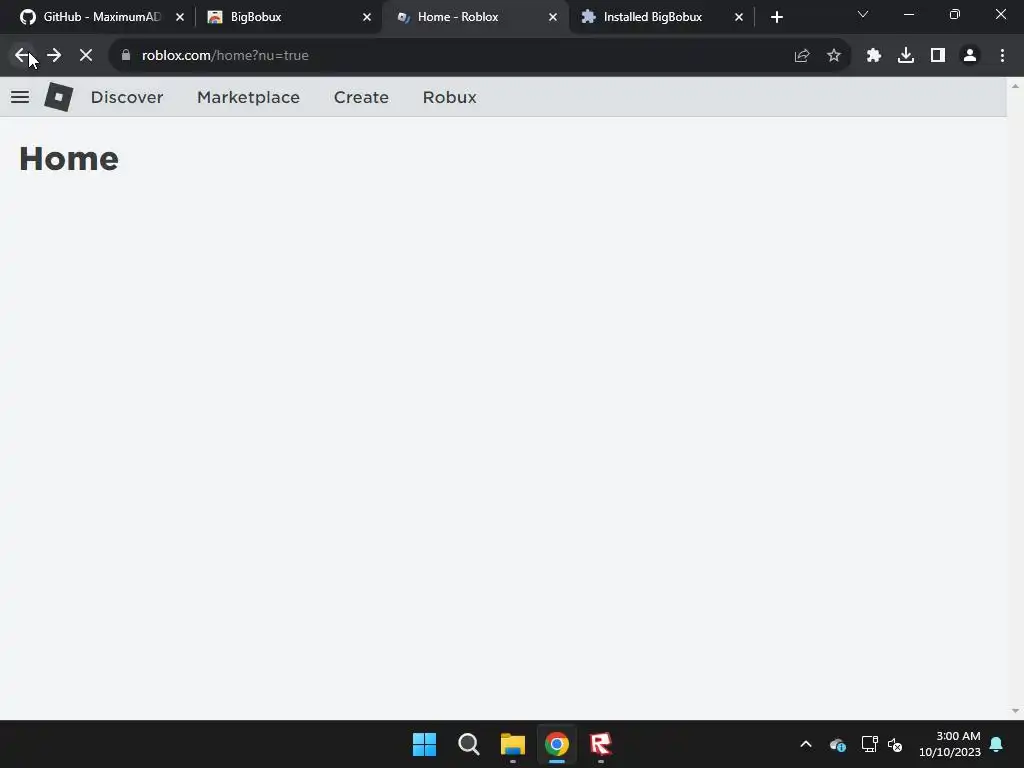Stop page loading with X button
The height and width of the screenshot is (768, 1024).
pyautogui.click(x=86, y=56)
